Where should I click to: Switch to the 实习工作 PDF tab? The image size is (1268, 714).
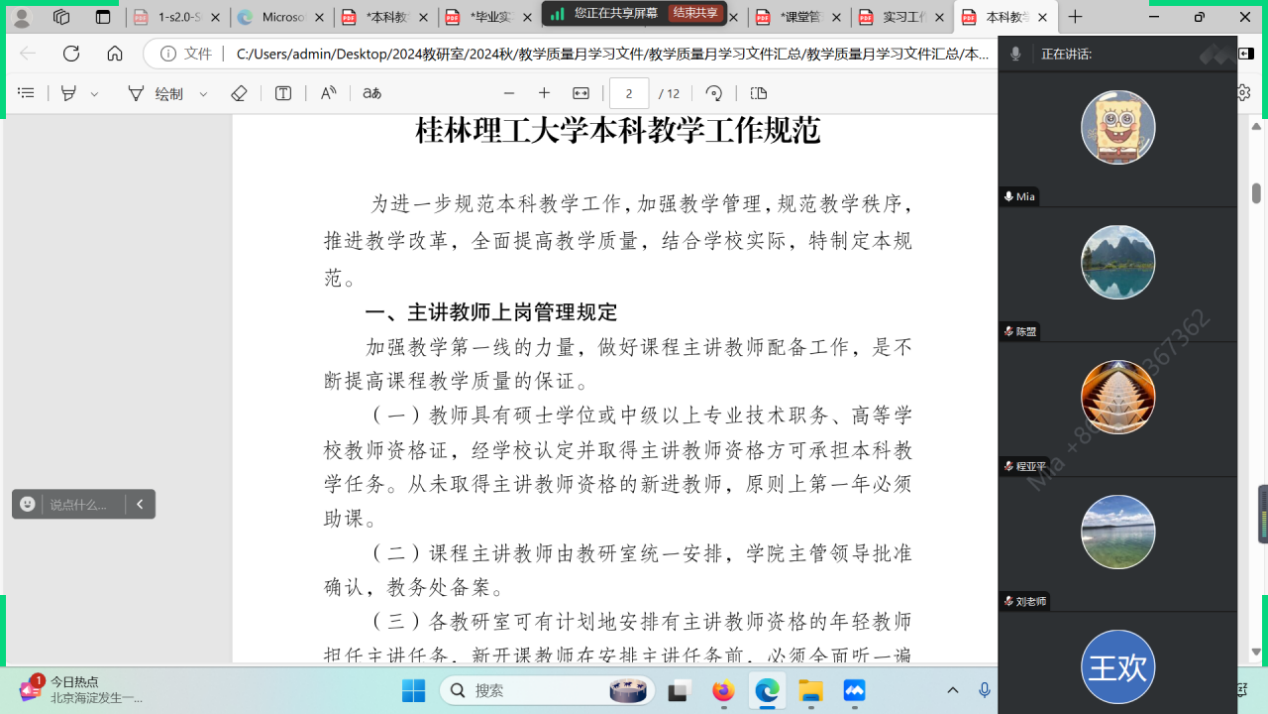click(898, 17)
